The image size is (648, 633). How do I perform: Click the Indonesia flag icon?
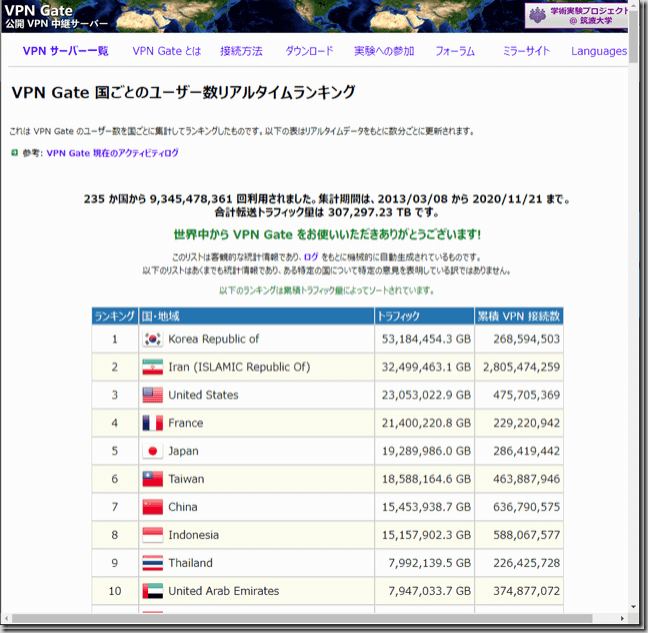[152, 535]
